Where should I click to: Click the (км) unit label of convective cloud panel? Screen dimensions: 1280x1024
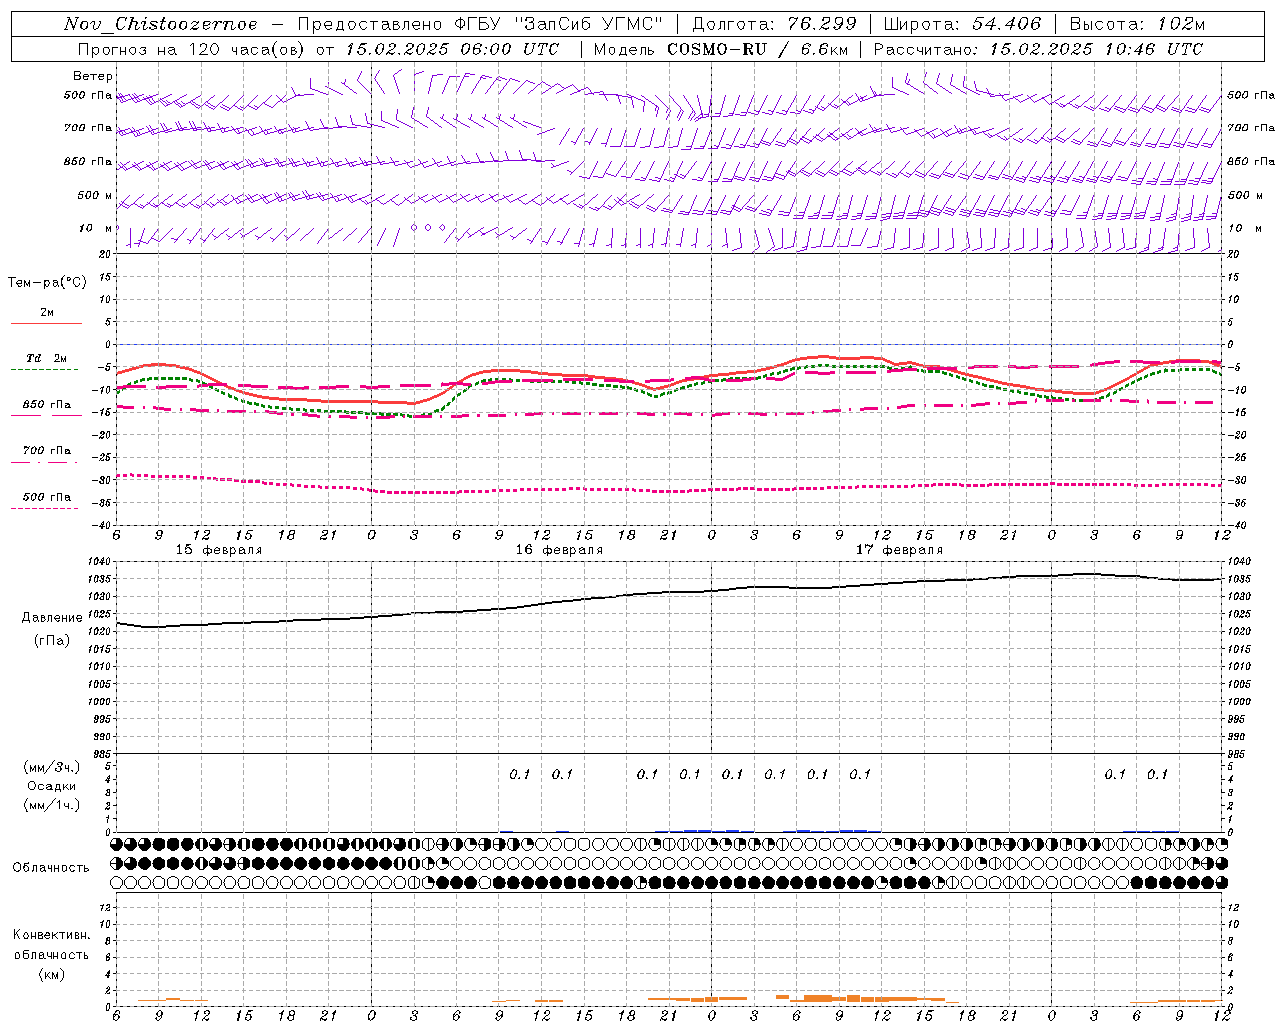coord(52,974)
